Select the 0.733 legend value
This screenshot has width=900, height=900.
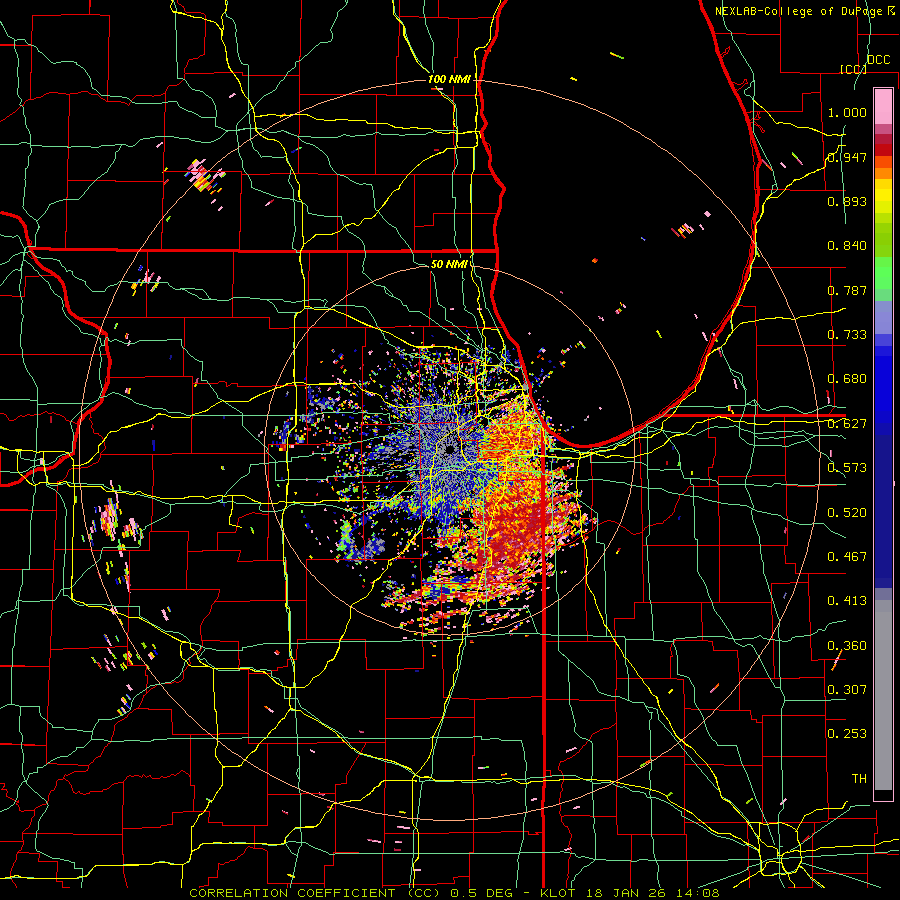(x=847, y=335)
